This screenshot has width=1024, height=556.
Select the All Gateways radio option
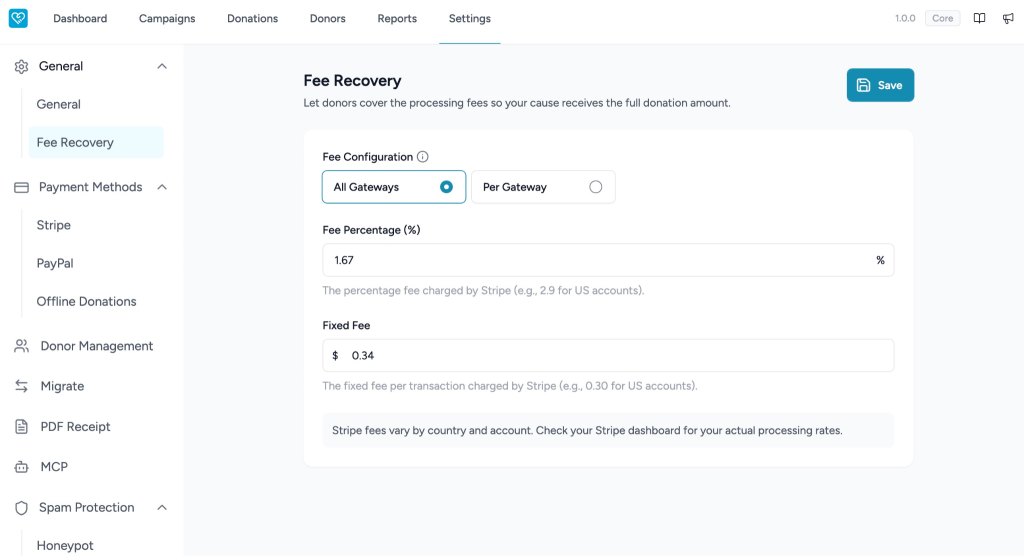(x=394, y=187)
